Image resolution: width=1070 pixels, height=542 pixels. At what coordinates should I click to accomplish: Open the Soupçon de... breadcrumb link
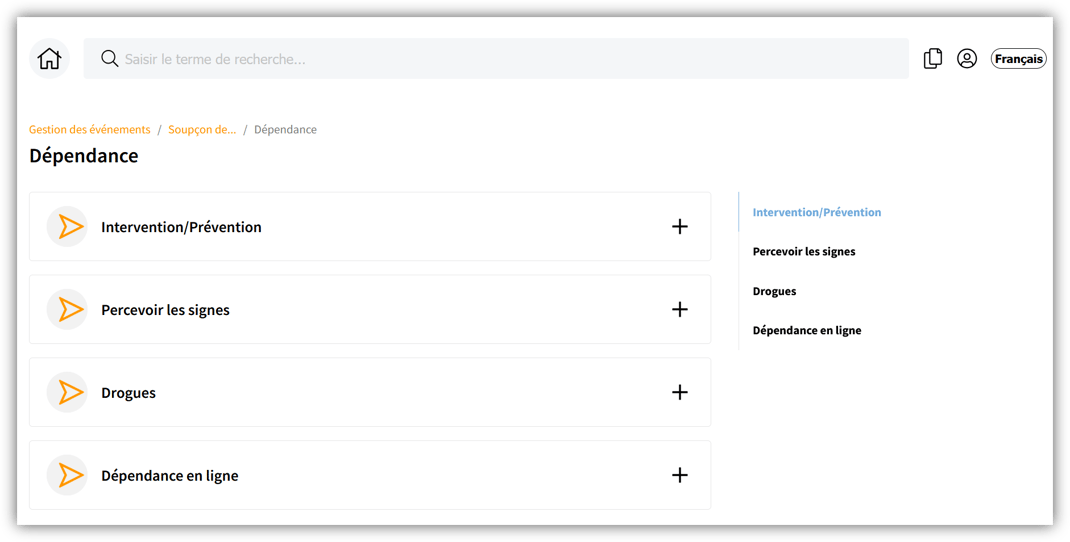pos(202,130)
